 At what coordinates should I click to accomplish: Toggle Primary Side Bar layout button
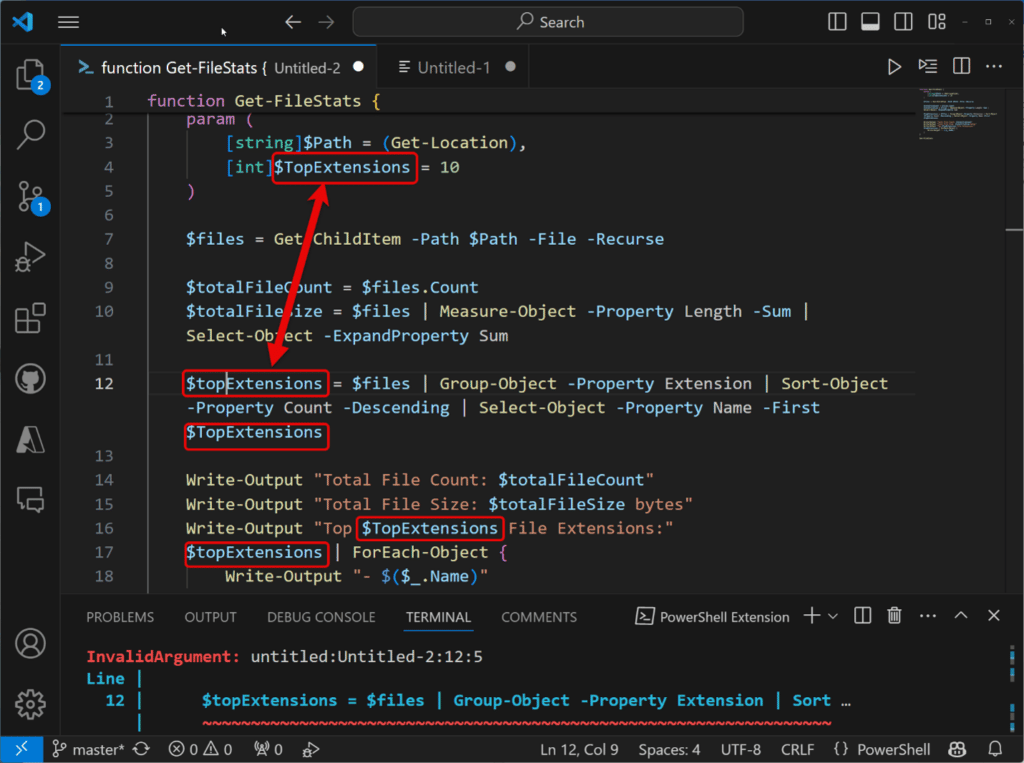[x=837, y=22]
